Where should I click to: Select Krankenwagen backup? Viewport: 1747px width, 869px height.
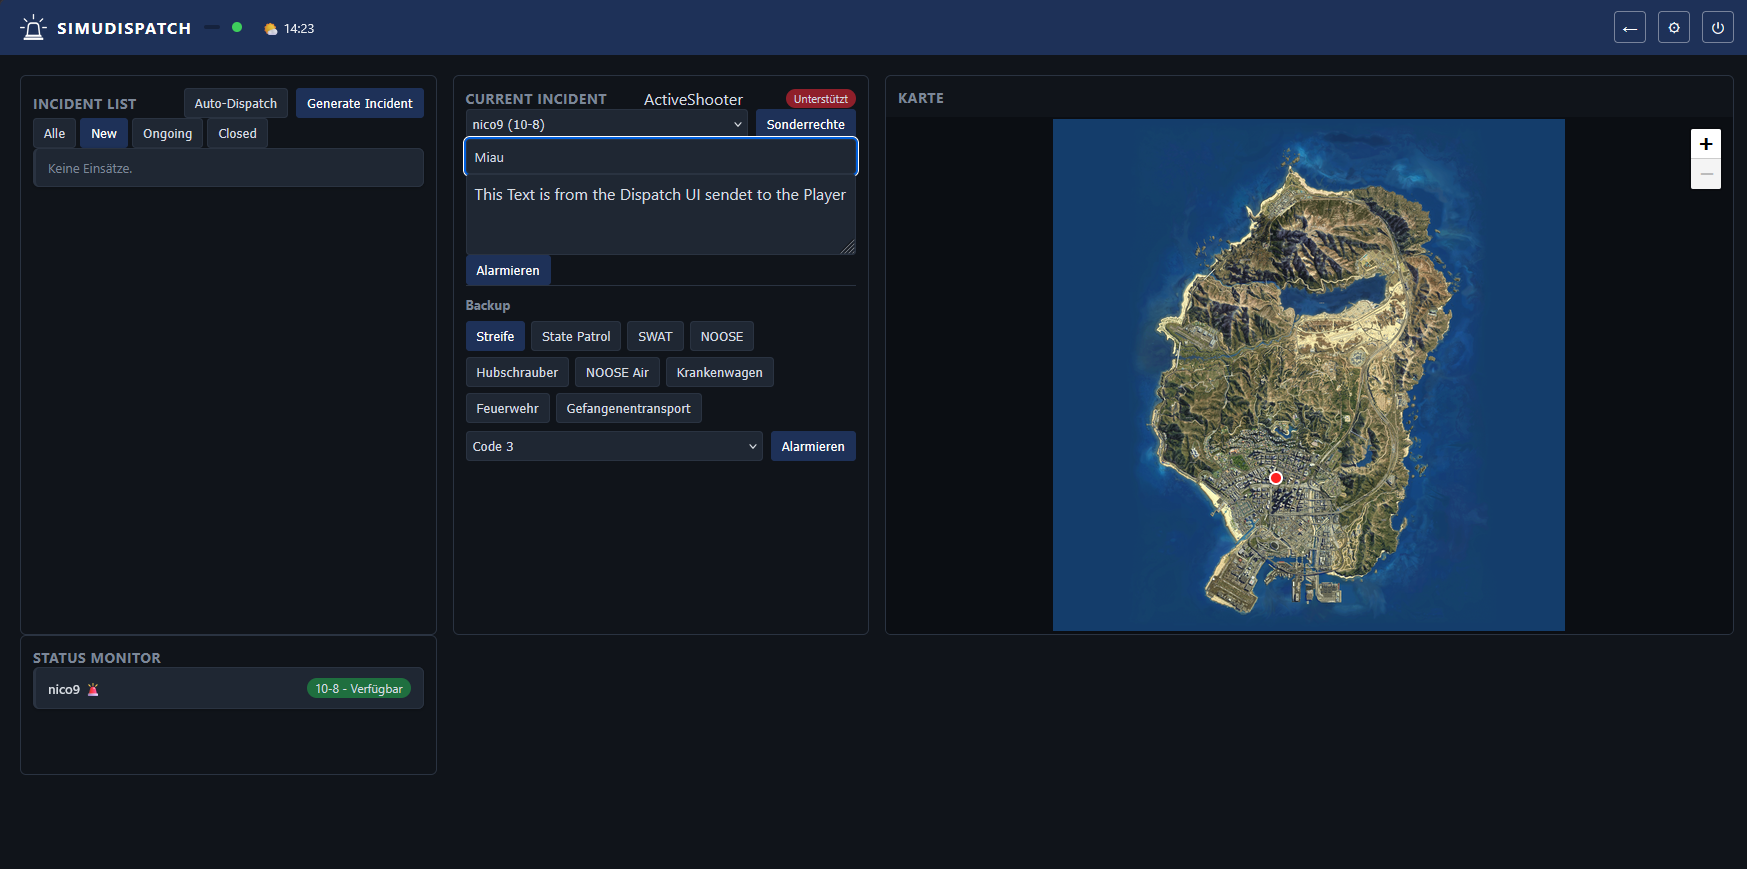pos(720,372)
